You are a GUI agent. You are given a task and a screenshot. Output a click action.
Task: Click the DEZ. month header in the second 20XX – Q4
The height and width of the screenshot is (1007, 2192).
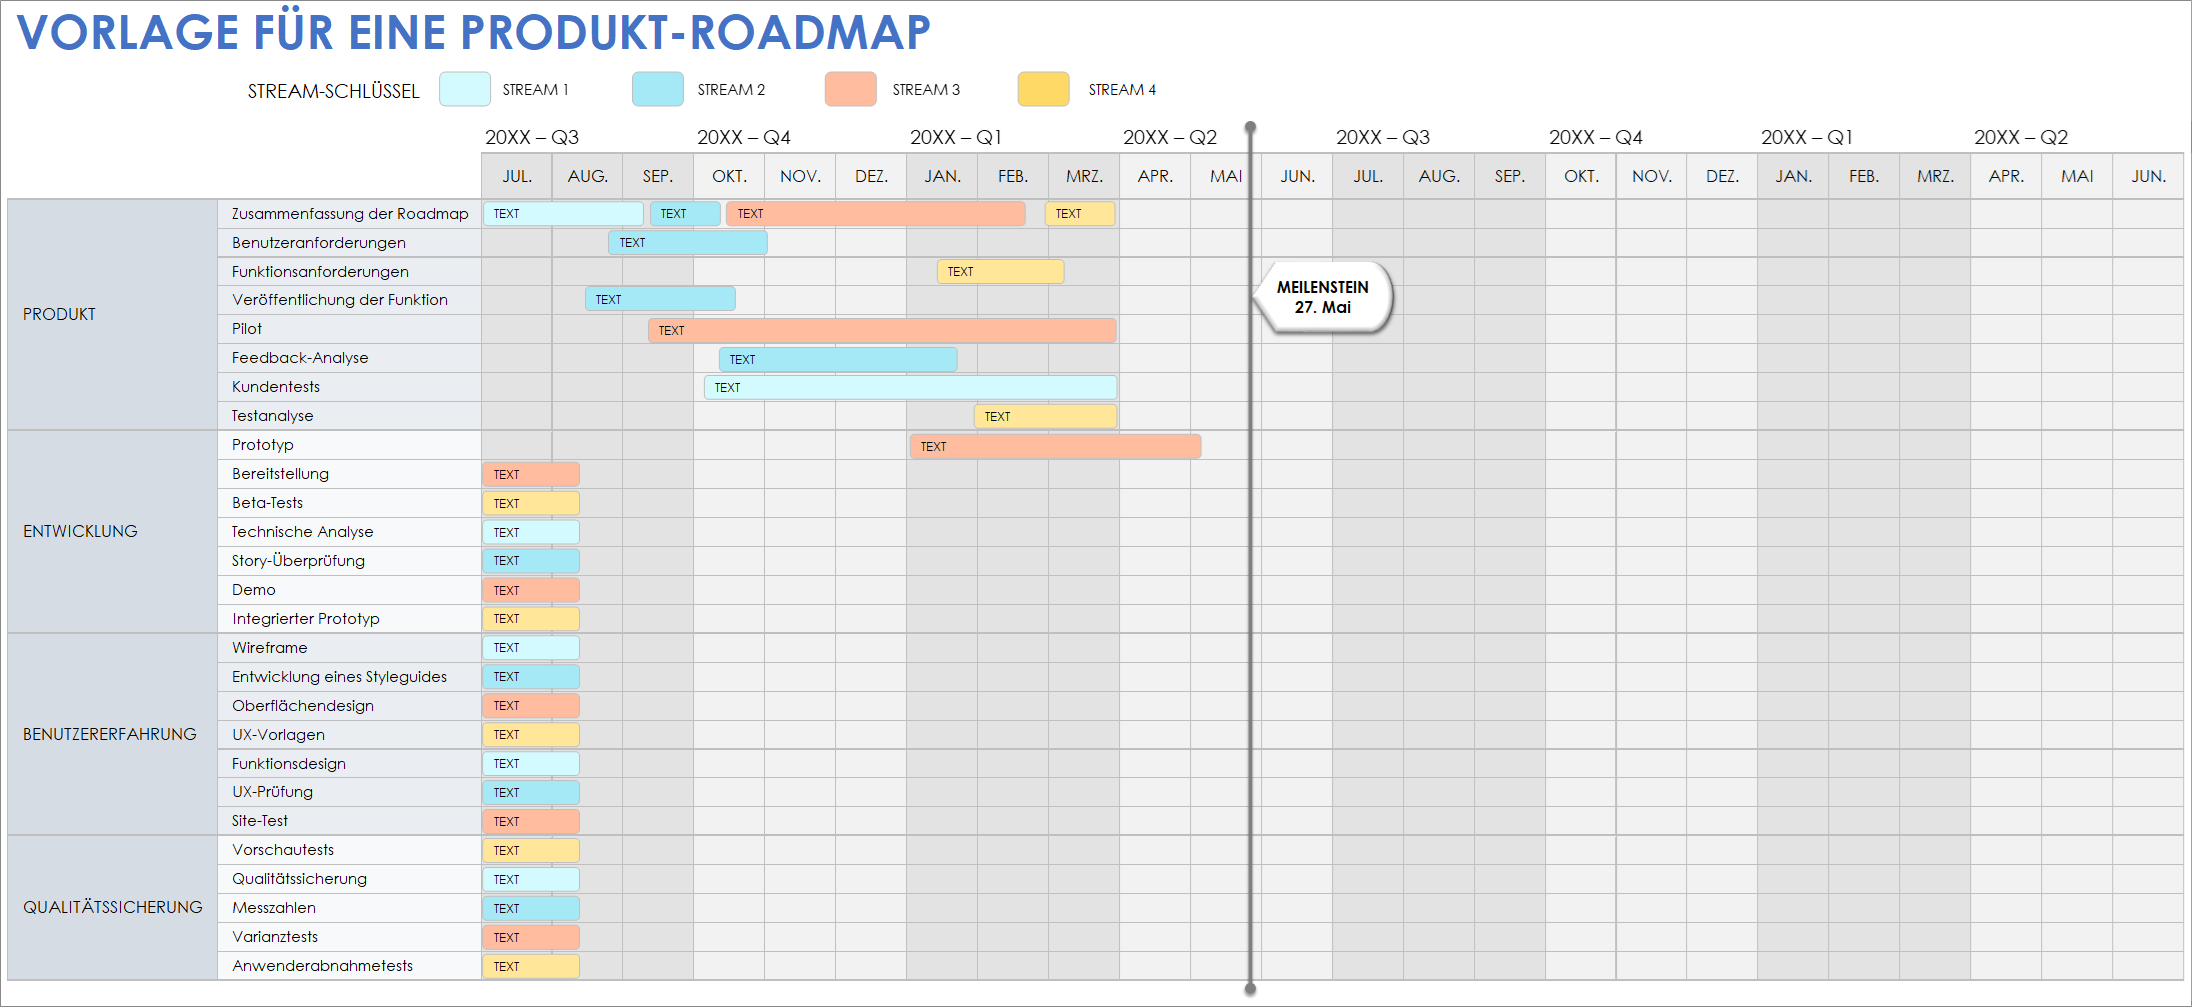tap(1722, 176)
